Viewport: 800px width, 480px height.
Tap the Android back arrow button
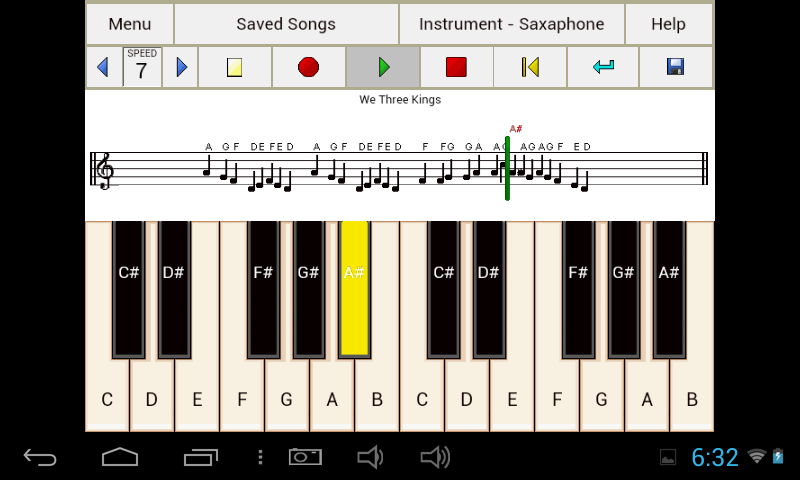click(x=40, y=458)
